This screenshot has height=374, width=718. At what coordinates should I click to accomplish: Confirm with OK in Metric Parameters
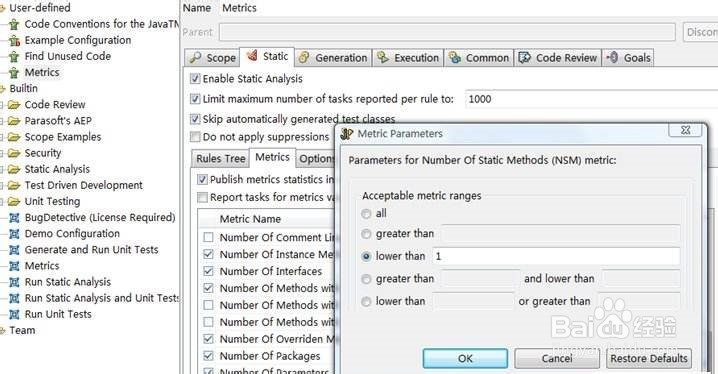point(465,358)
